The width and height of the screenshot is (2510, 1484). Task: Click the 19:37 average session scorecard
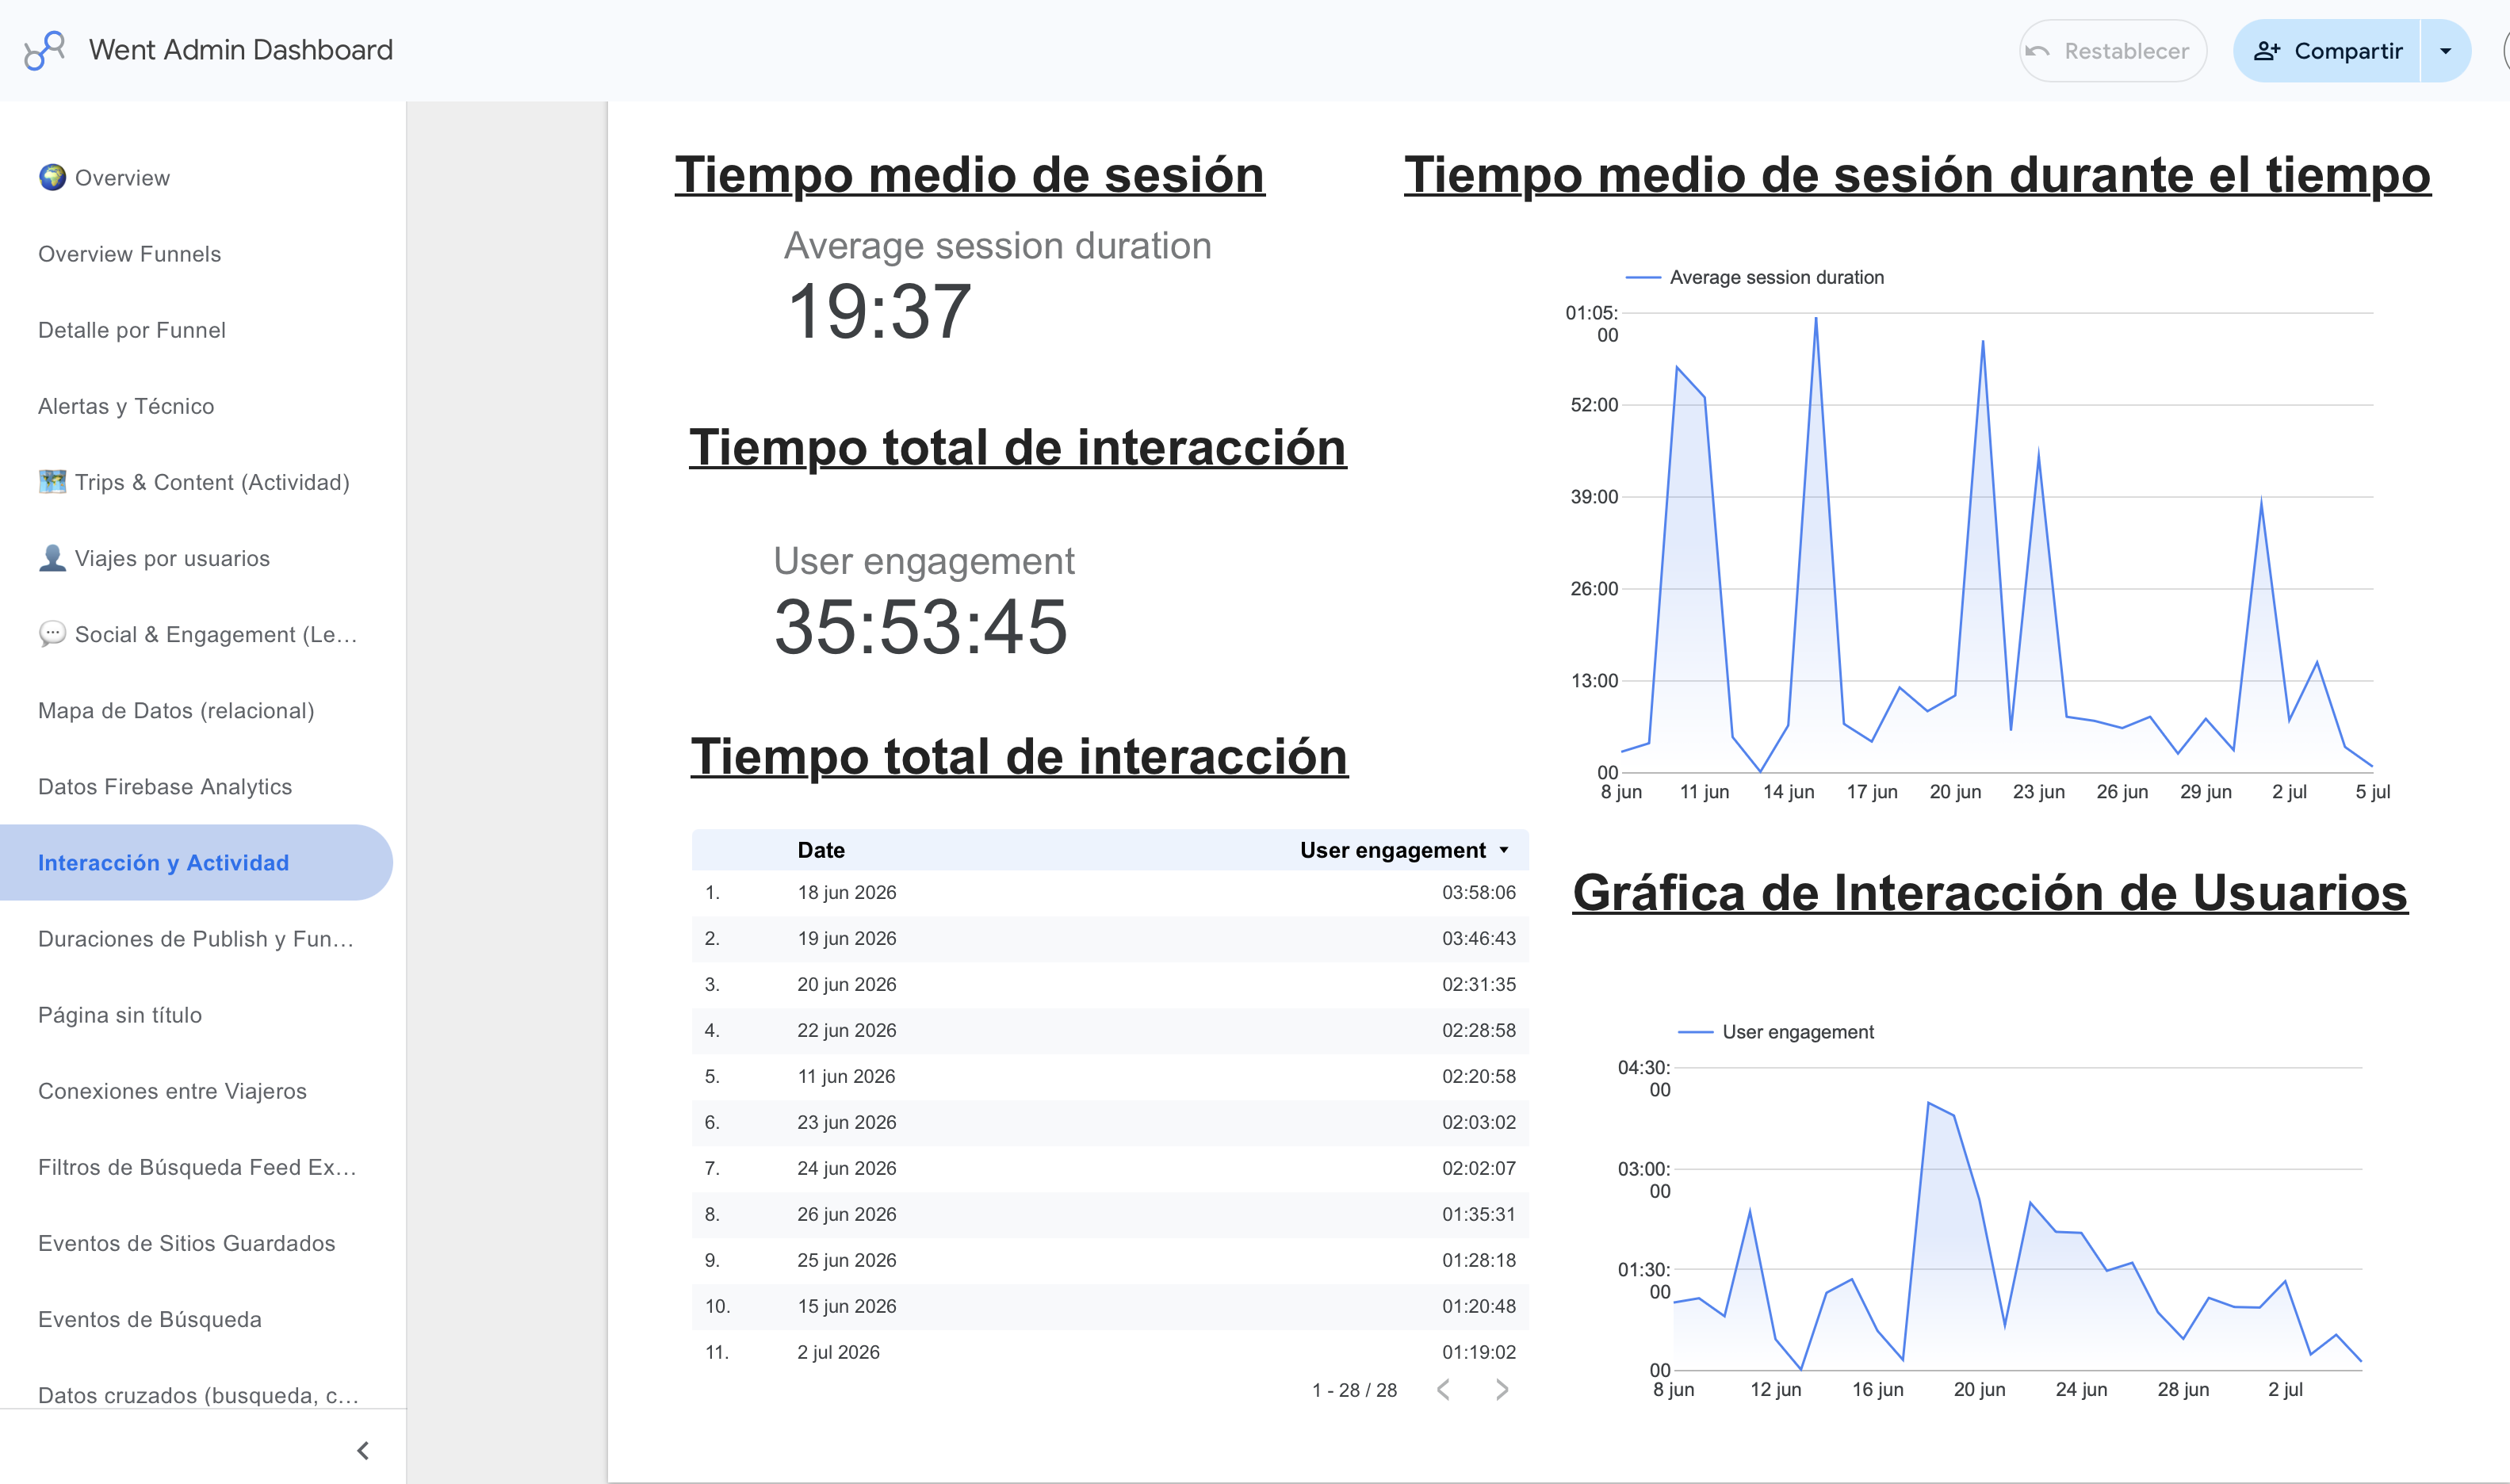pos(879,311)
